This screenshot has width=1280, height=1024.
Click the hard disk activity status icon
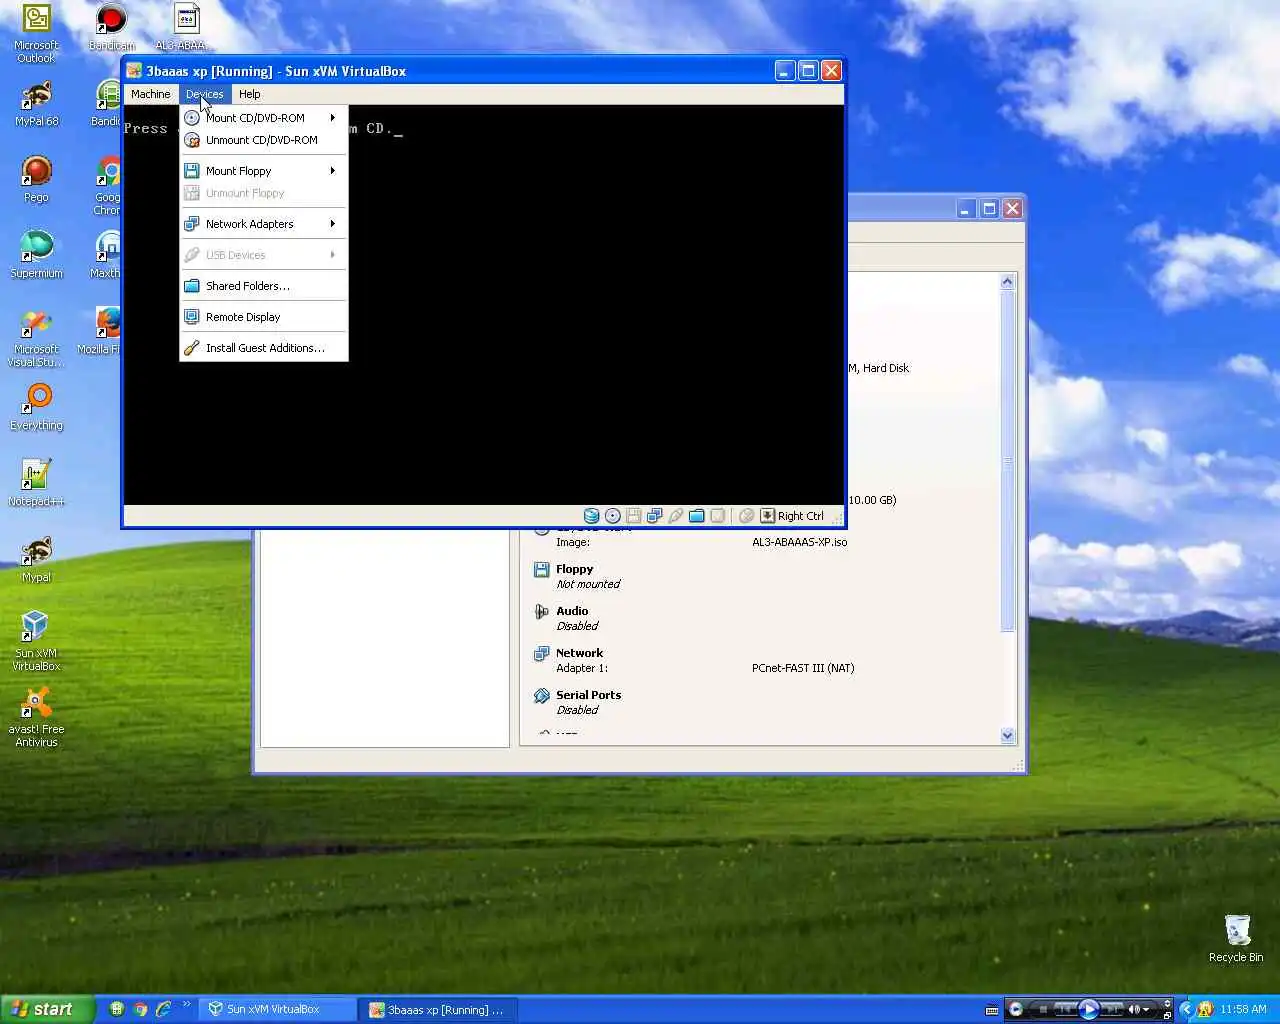pyautogui.click(x=591, y=516)
